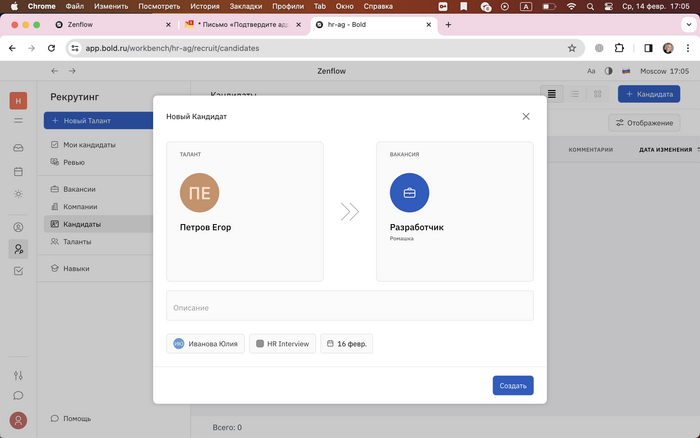Screen dimensions: 700x438
Task: Click the inbox icon in left rail
Action: 18,148
